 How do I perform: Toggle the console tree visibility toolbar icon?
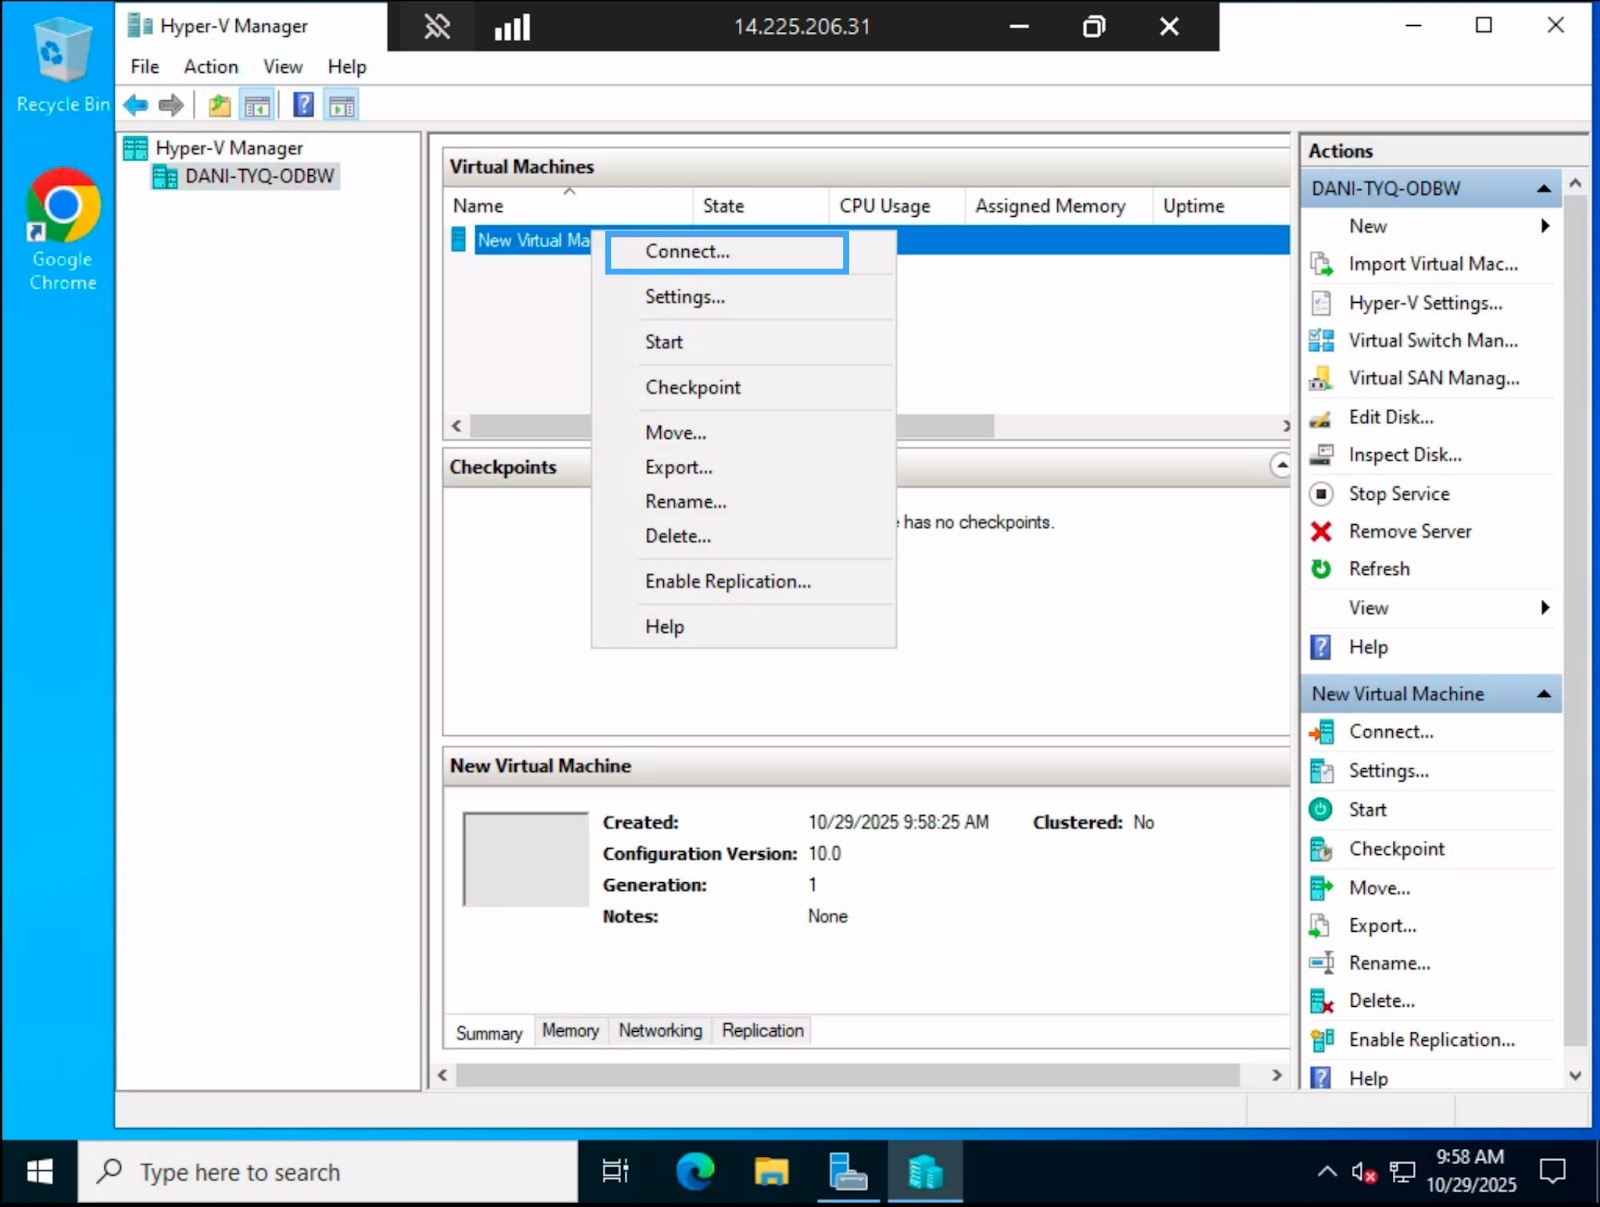pyautogui.click(x=257, y=104)
